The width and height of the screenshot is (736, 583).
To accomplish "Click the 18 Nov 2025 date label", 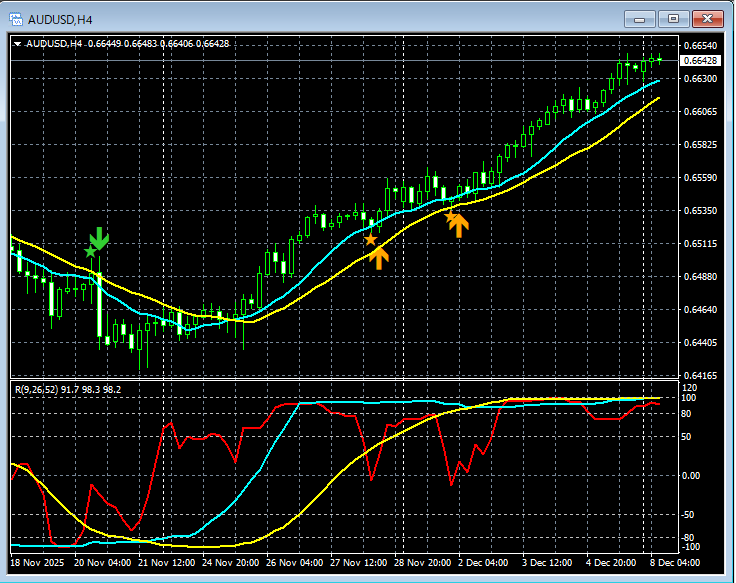I will tap(38, 563).
